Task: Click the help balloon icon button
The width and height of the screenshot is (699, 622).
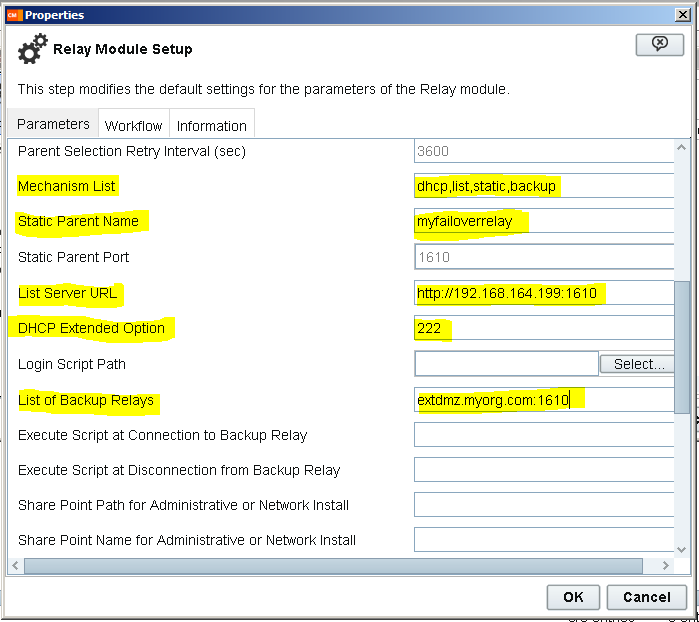Action: (x=659, y=45)
